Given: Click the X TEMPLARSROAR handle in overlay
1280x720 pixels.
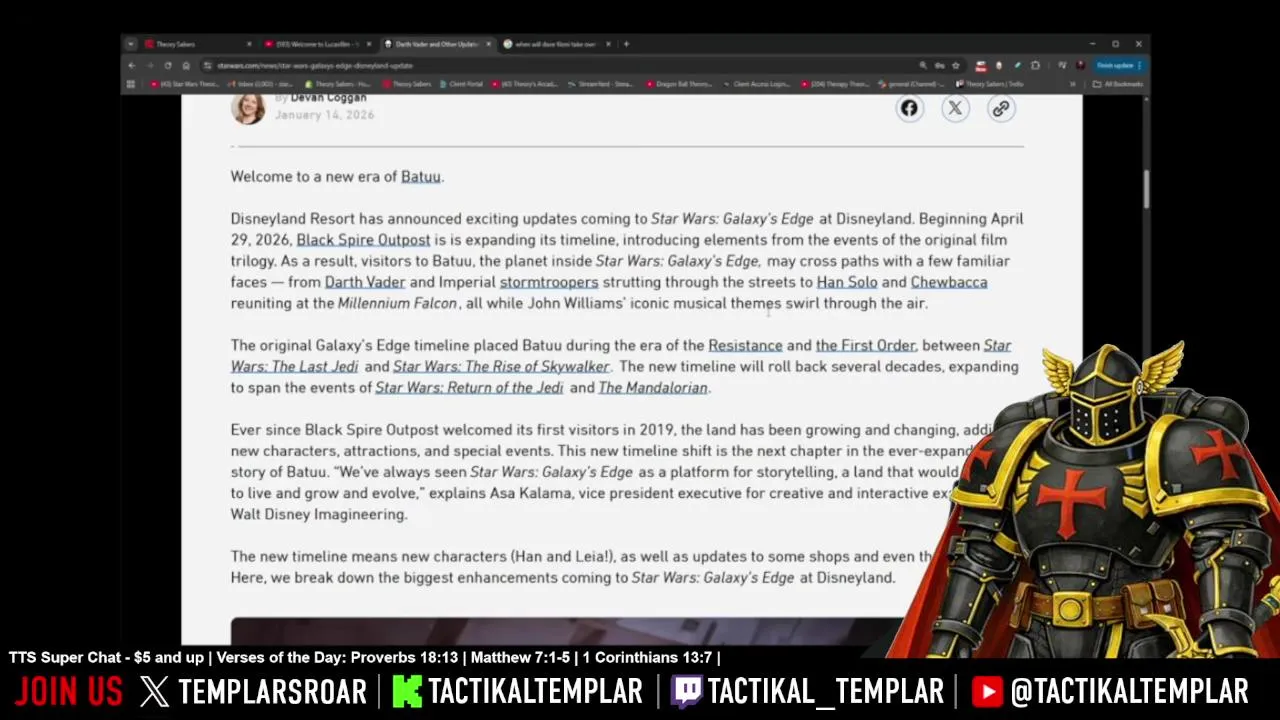Looking at the screenshot, I should tap(254, 691).
